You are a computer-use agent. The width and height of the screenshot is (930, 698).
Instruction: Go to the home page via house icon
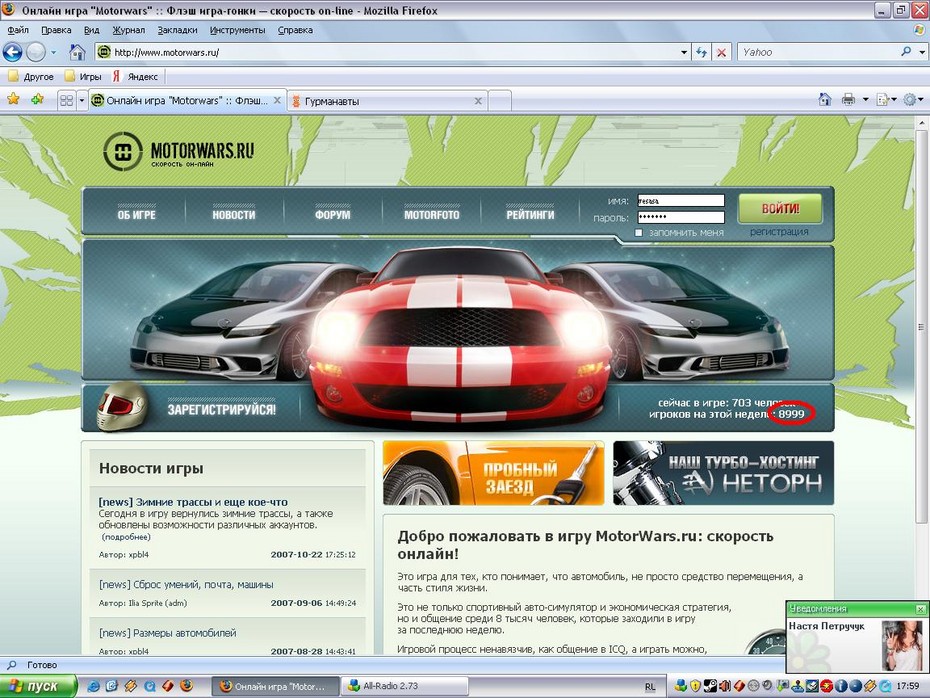(x=77, y=52)
